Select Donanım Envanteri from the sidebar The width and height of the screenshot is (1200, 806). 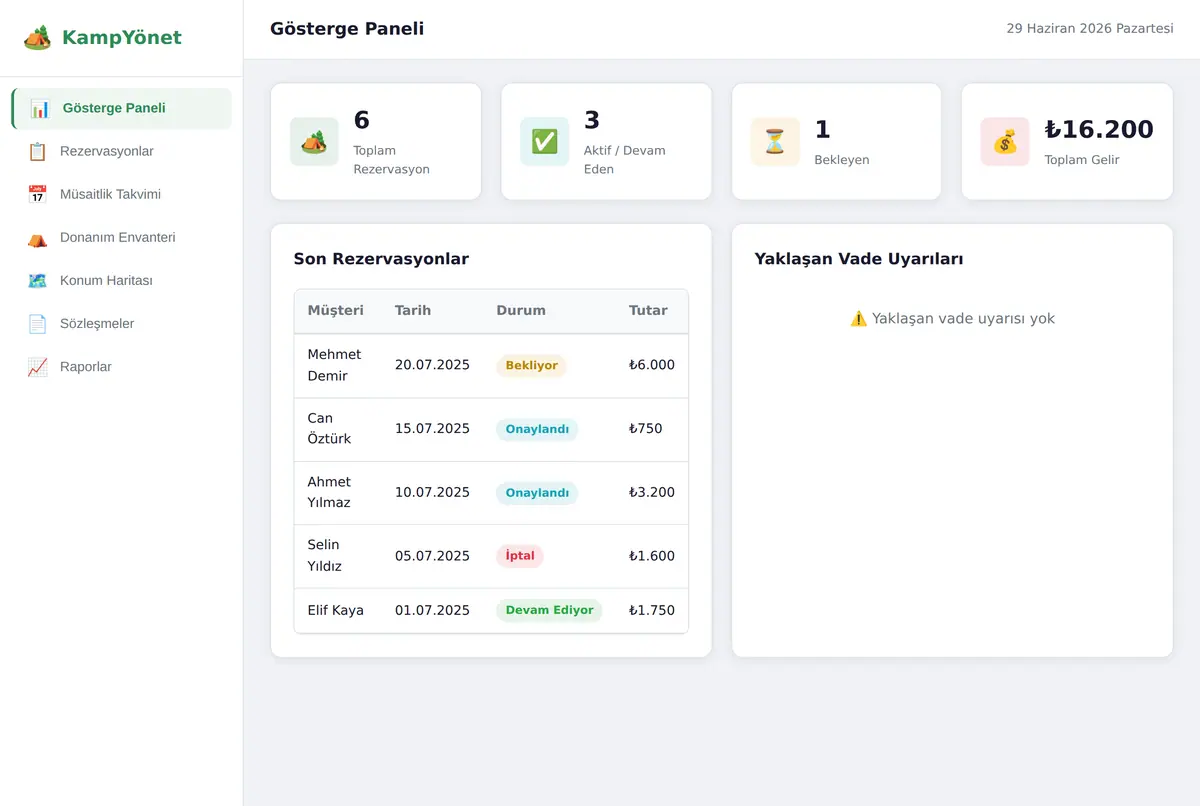click(121, 238)
